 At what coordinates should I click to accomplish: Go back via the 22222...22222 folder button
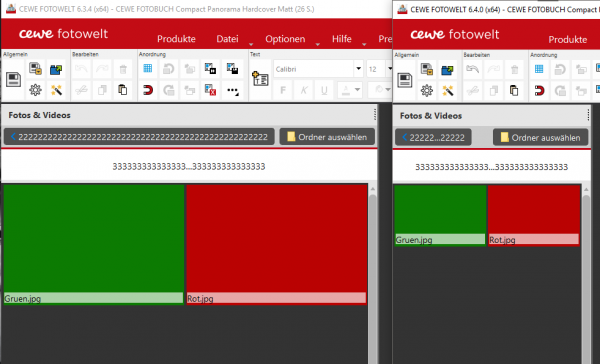click(433, 137)
